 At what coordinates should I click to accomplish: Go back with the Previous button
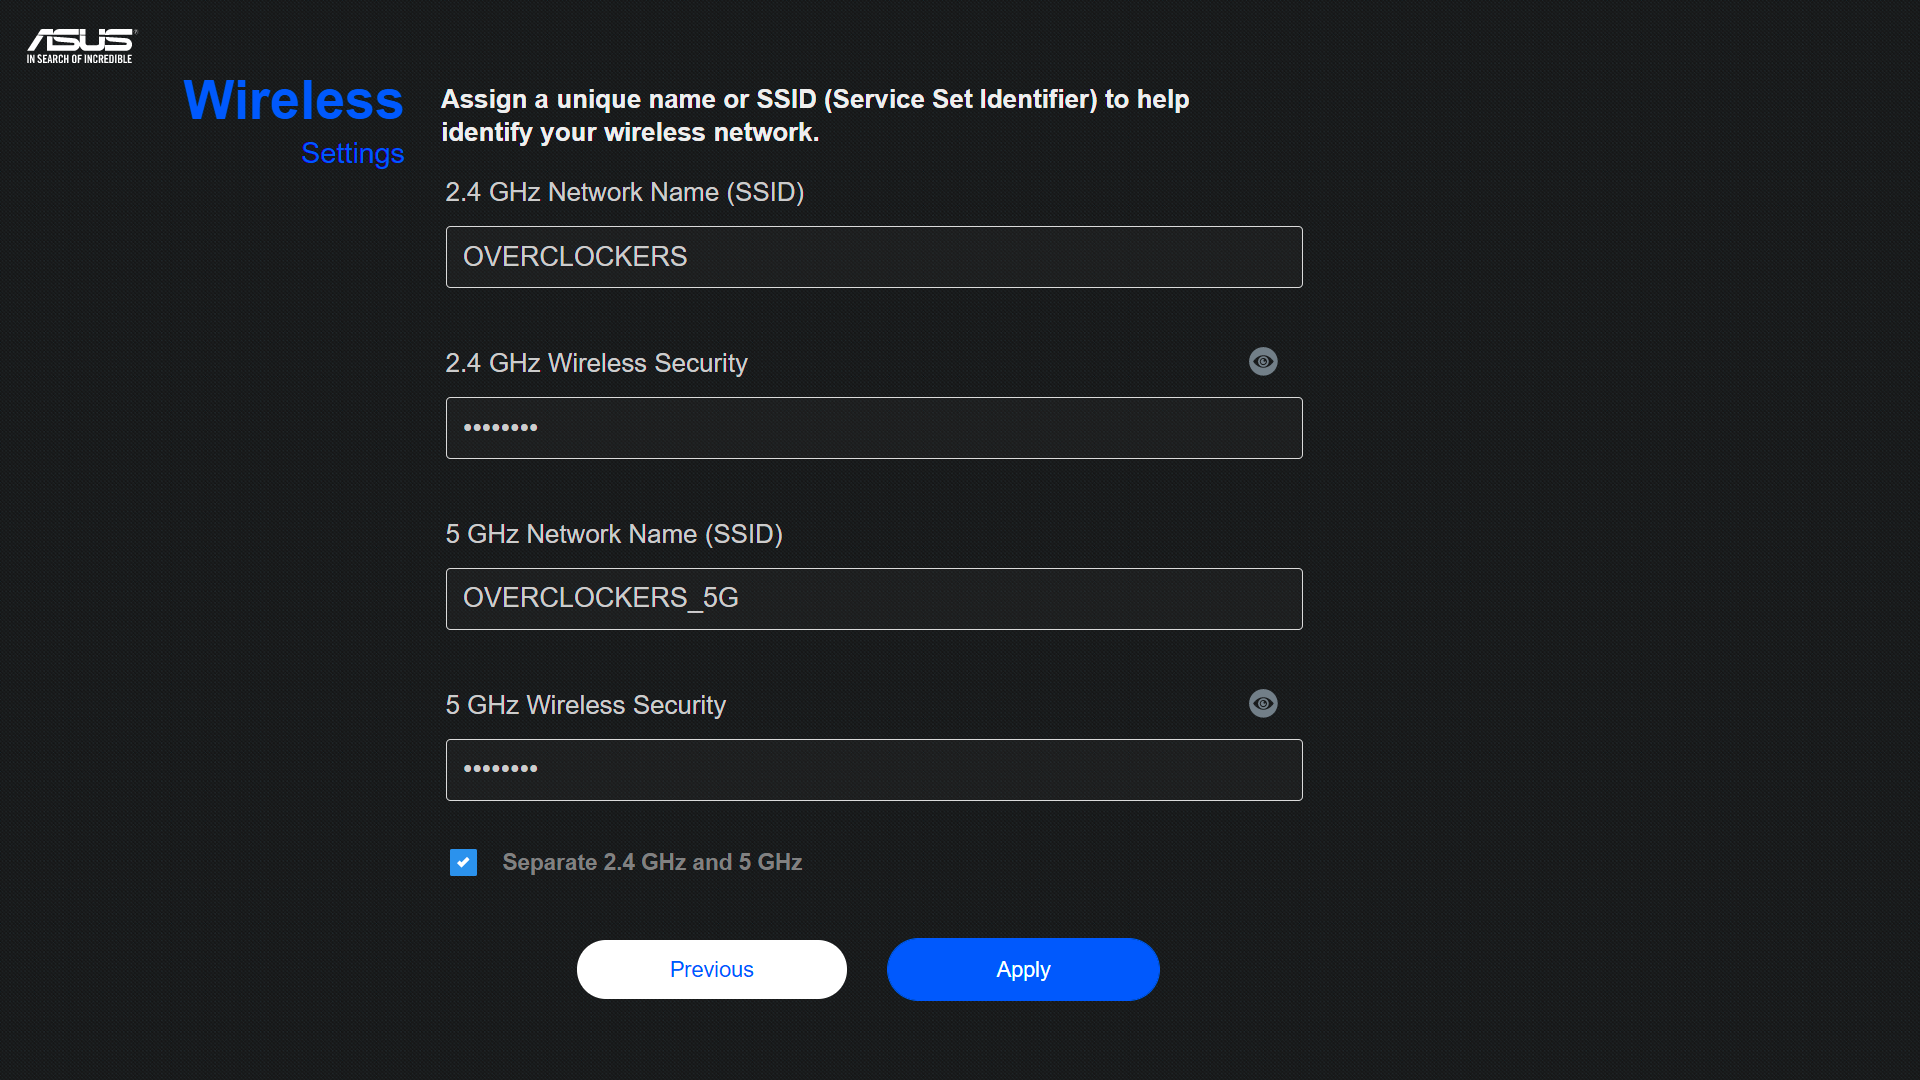711,969
